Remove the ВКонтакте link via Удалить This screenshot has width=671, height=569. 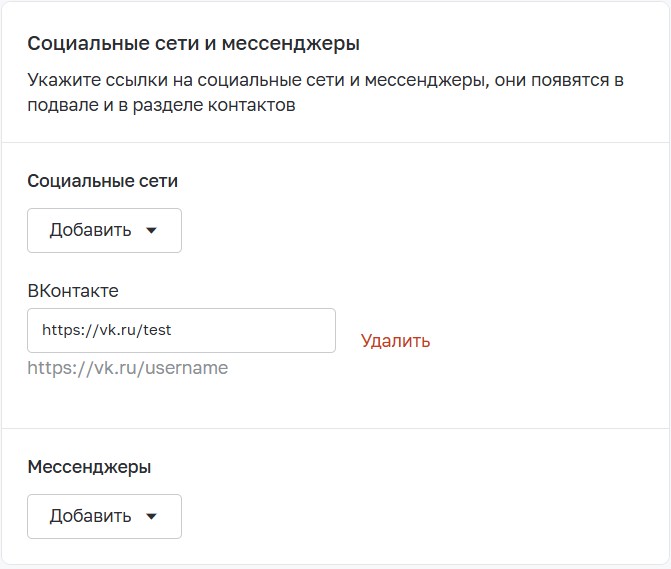(395, 341)
